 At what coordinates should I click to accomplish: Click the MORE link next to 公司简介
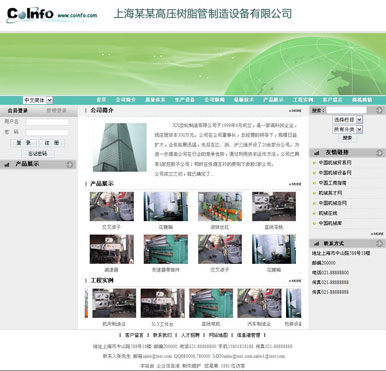click(295, 111)
